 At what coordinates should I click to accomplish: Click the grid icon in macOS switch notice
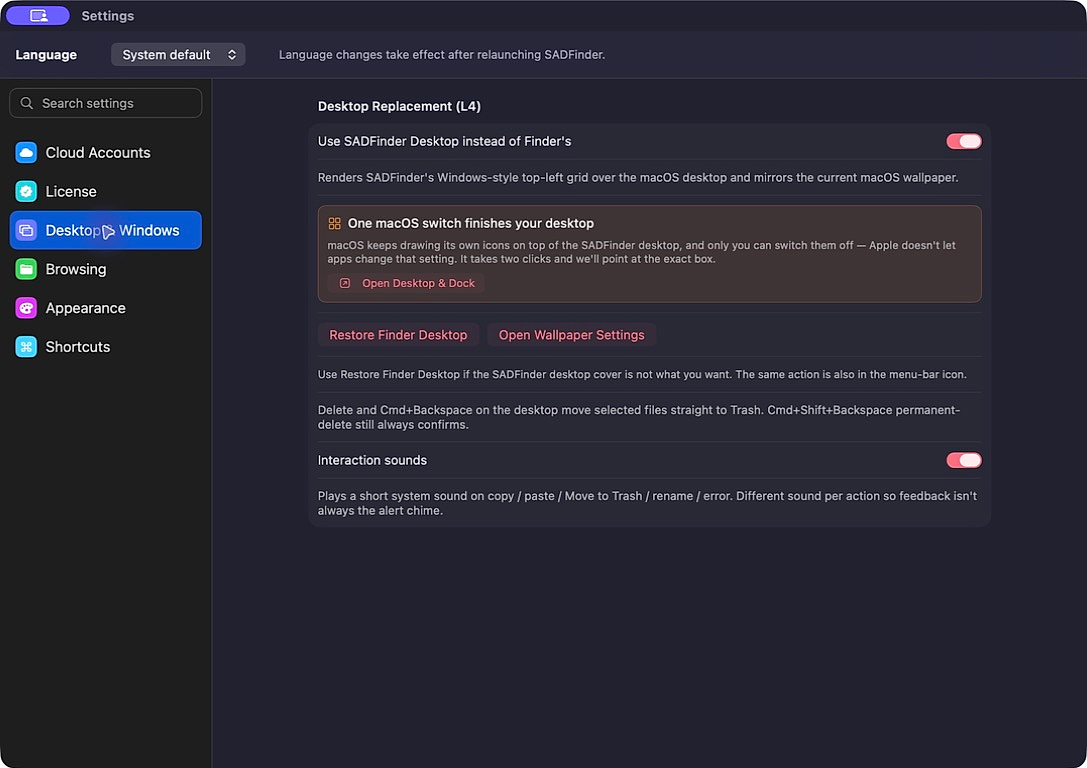pos(334,223)
